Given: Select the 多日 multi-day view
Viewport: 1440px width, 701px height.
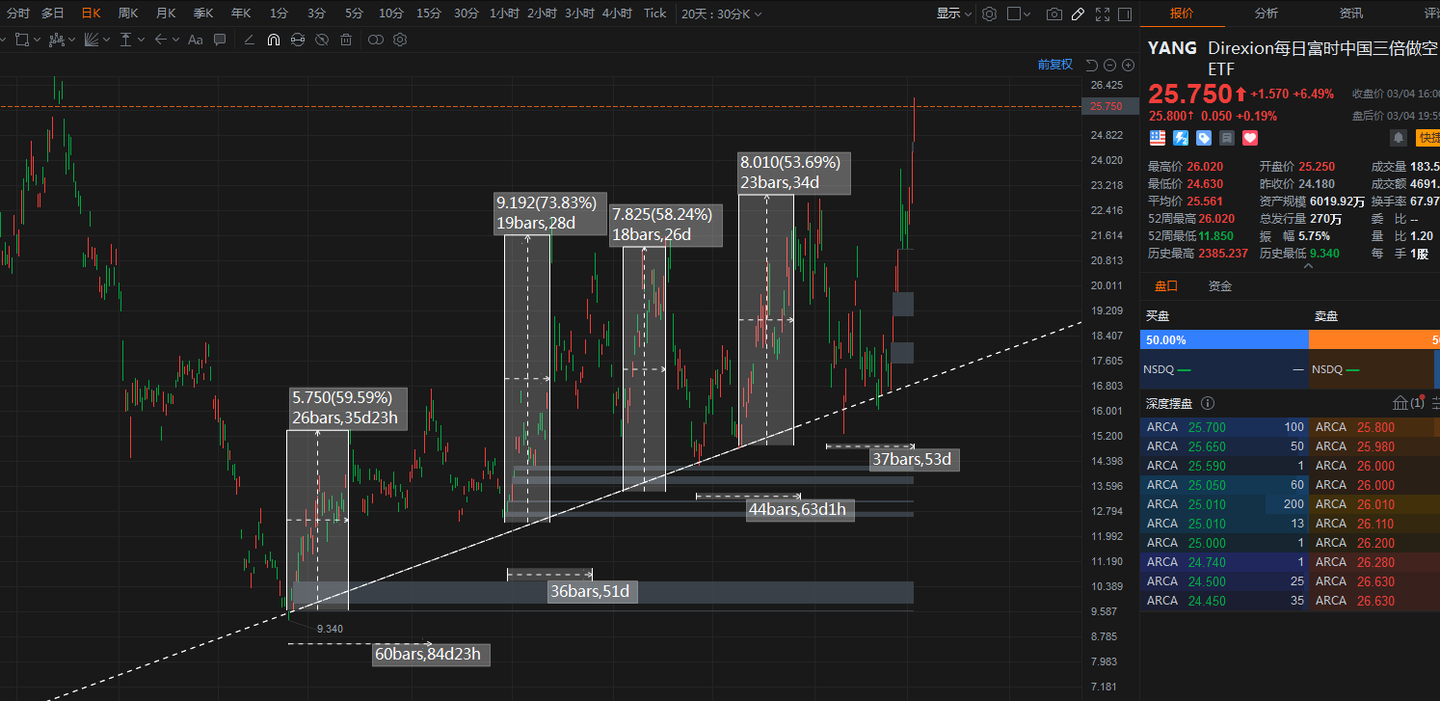Looking at the screenshot, I should 53,14.
